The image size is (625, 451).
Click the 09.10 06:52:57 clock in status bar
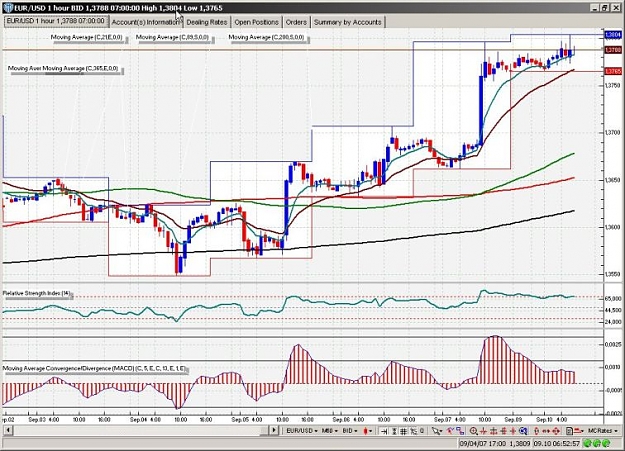pyautogui.click(x=557, y=443)
